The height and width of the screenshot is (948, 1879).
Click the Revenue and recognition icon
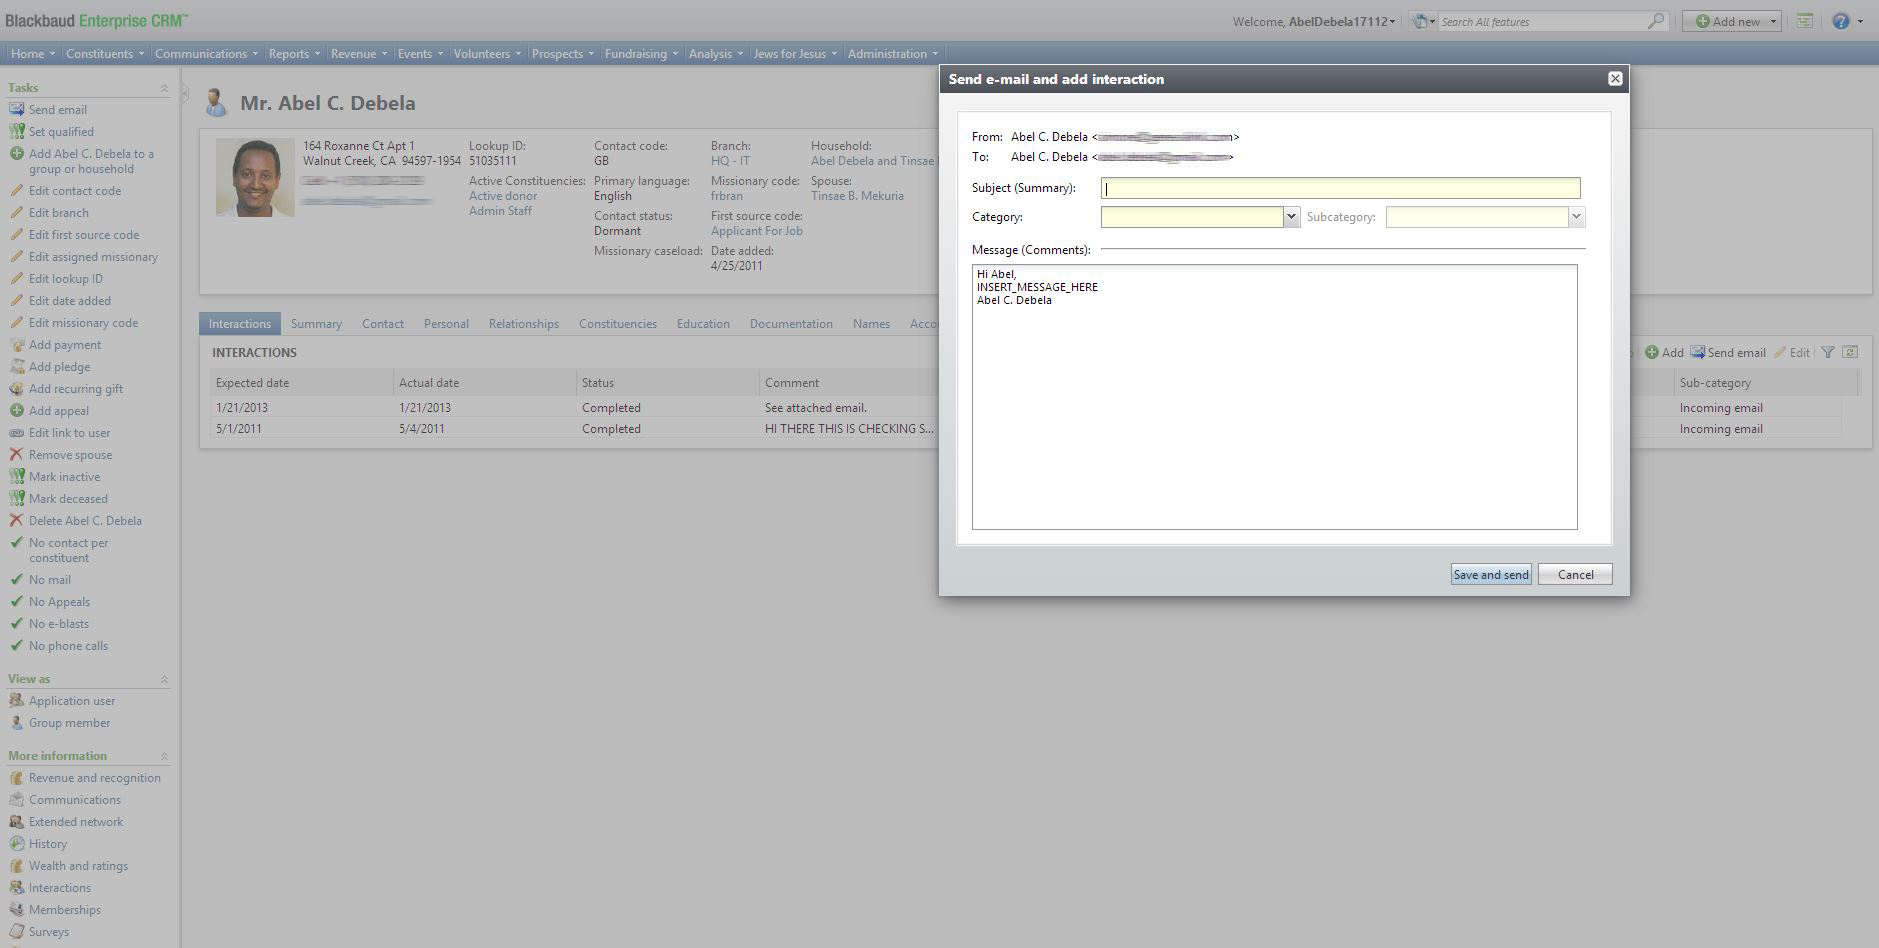(16, 778)
